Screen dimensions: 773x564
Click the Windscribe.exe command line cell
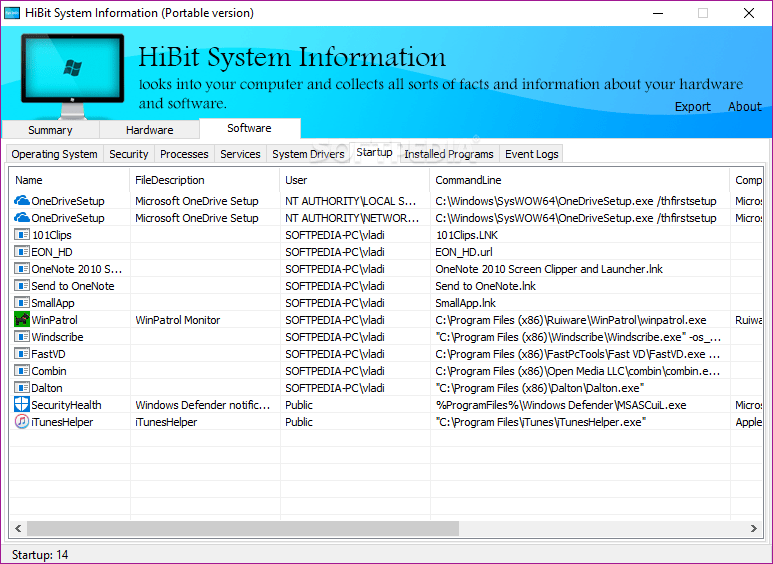[578, 337]
